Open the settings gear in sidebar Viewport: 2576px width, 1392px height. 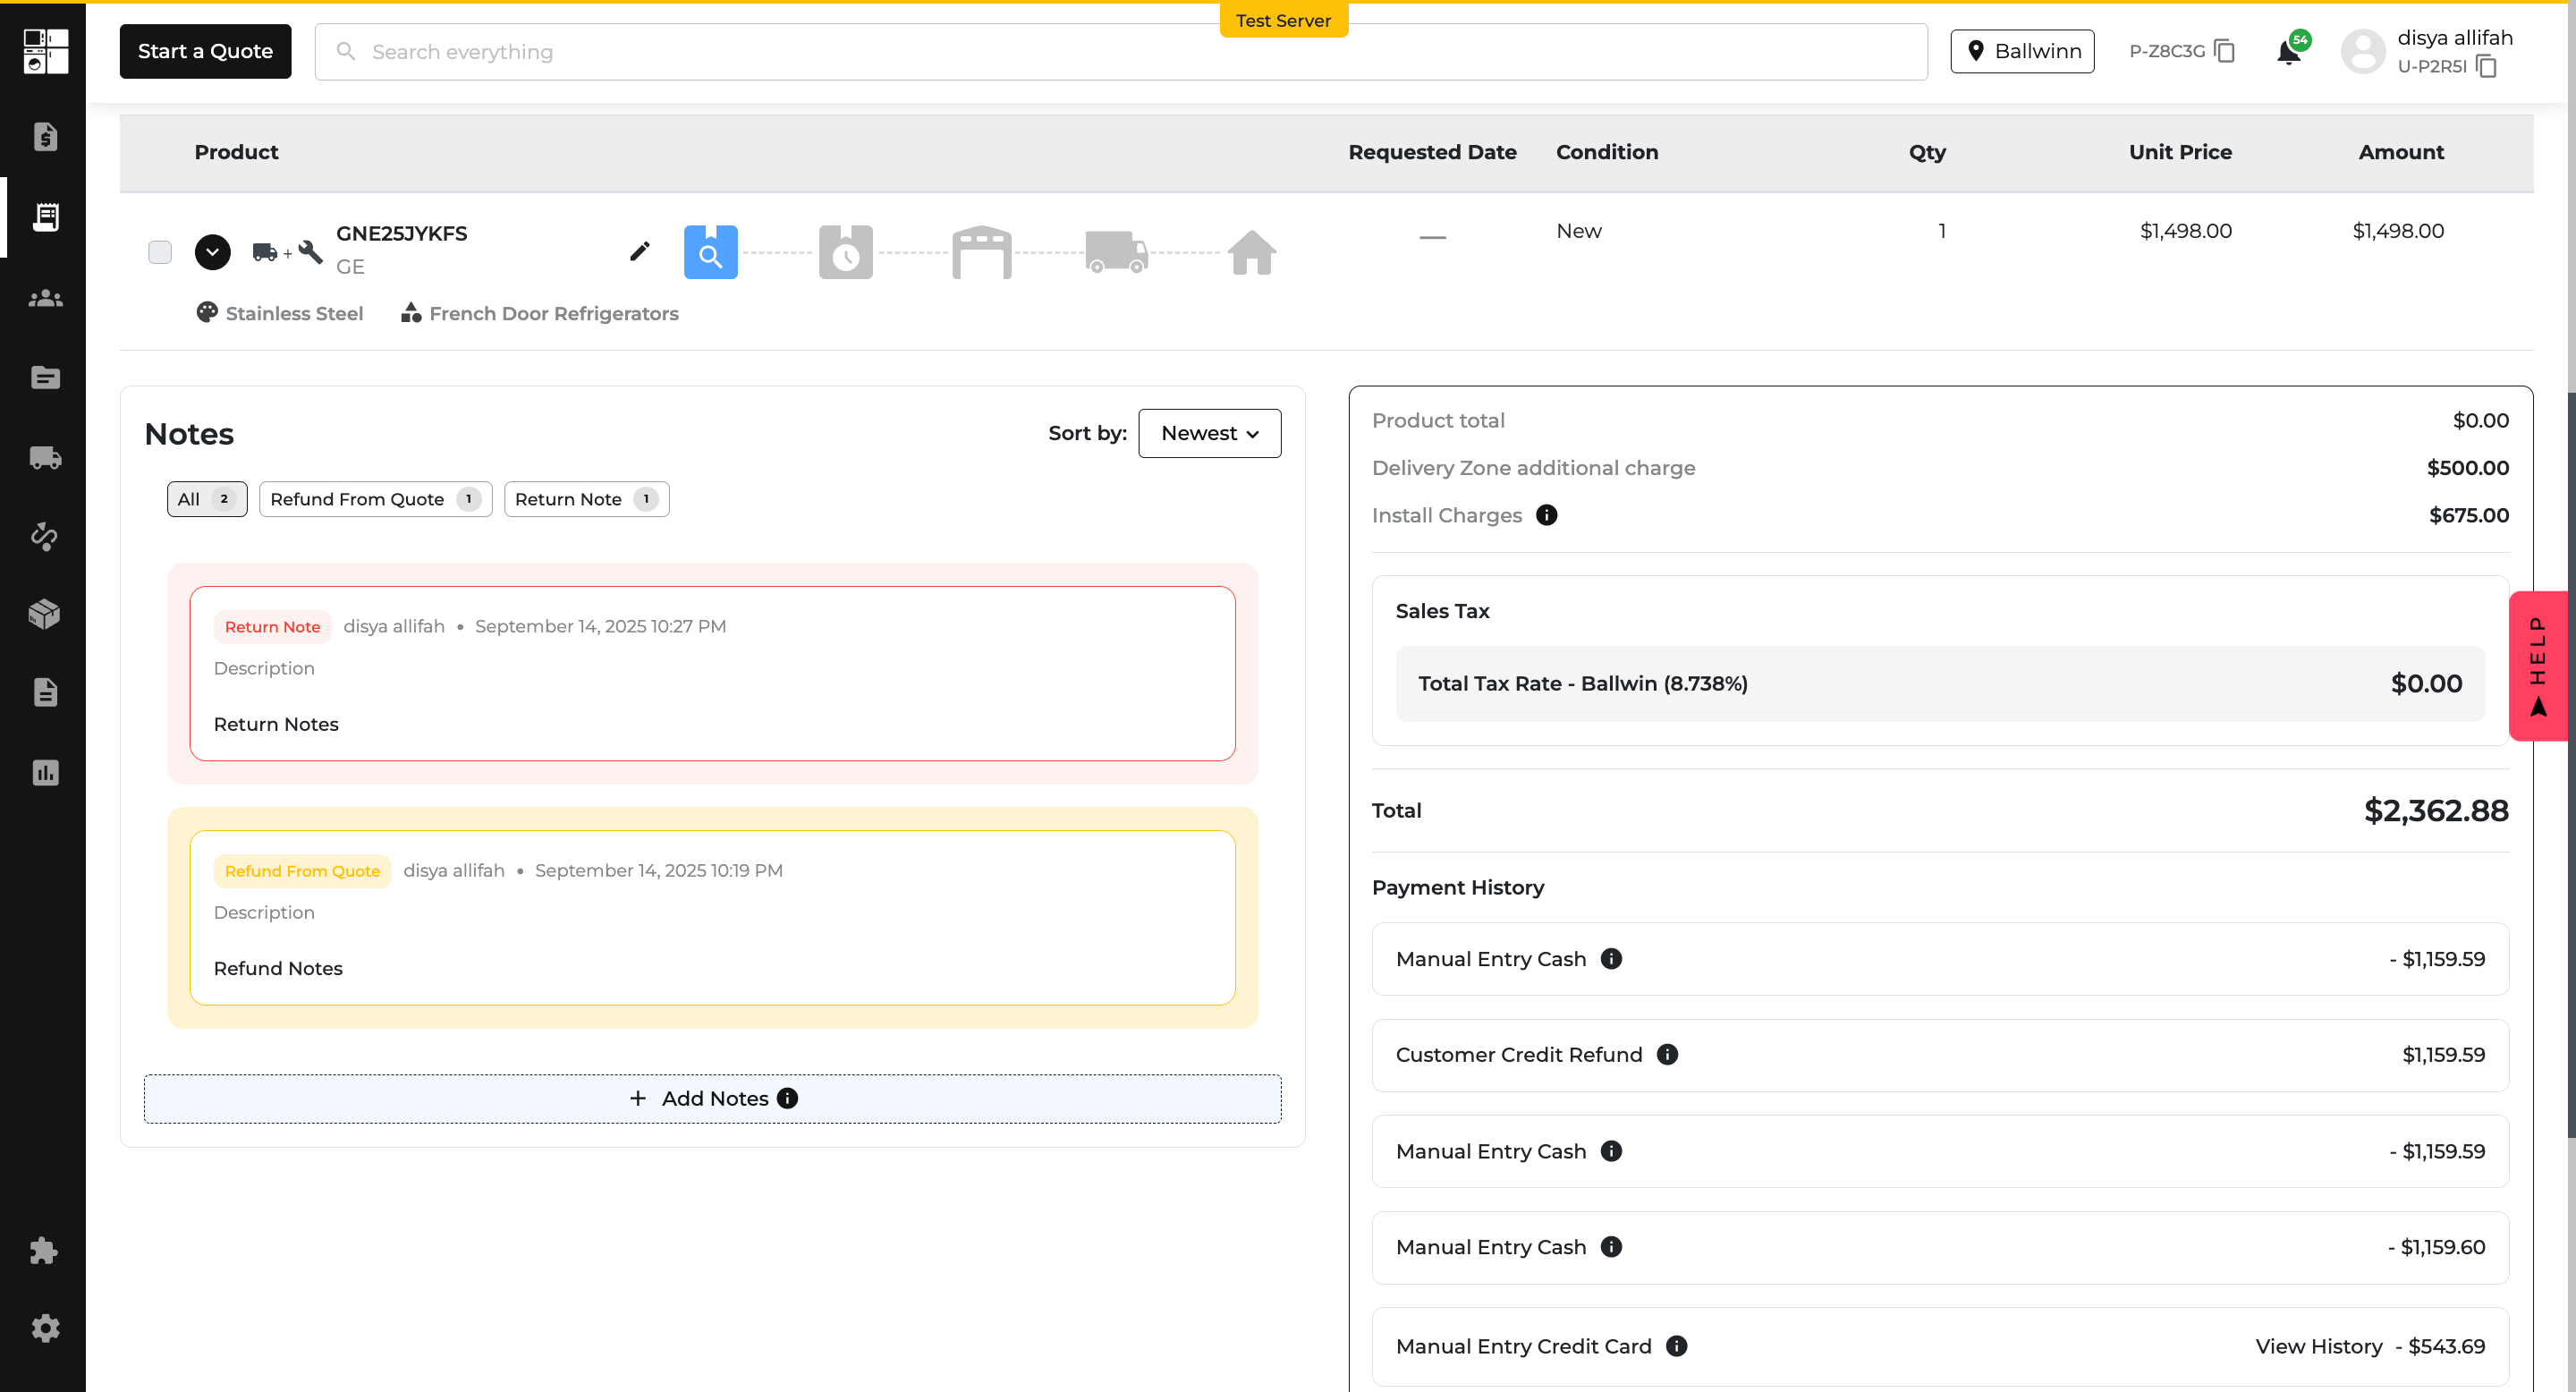44,1328
